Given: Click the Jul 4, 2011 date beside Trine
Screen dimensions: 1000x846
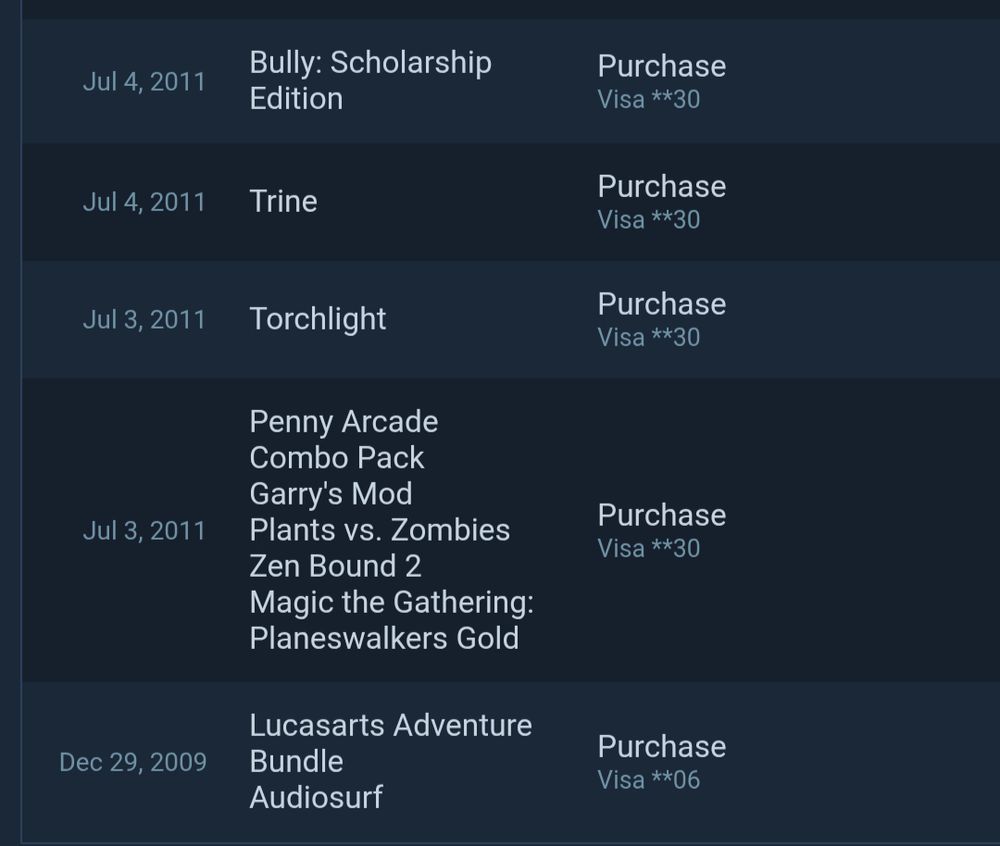Looking at the screenshot, I should (145, 202).
